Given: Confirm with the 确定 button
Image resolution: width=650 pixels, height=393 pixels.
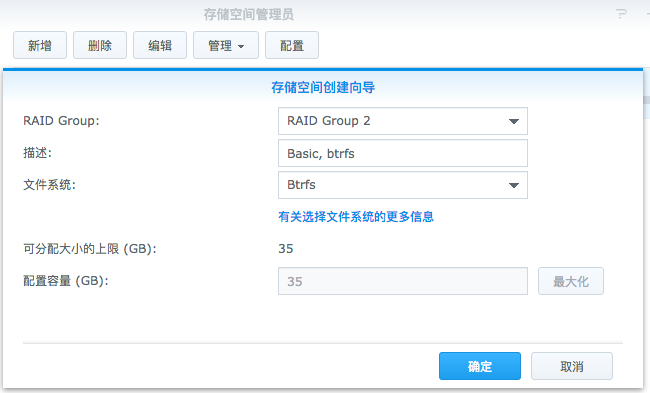Looking at the screenshot, I should [480, 366].
